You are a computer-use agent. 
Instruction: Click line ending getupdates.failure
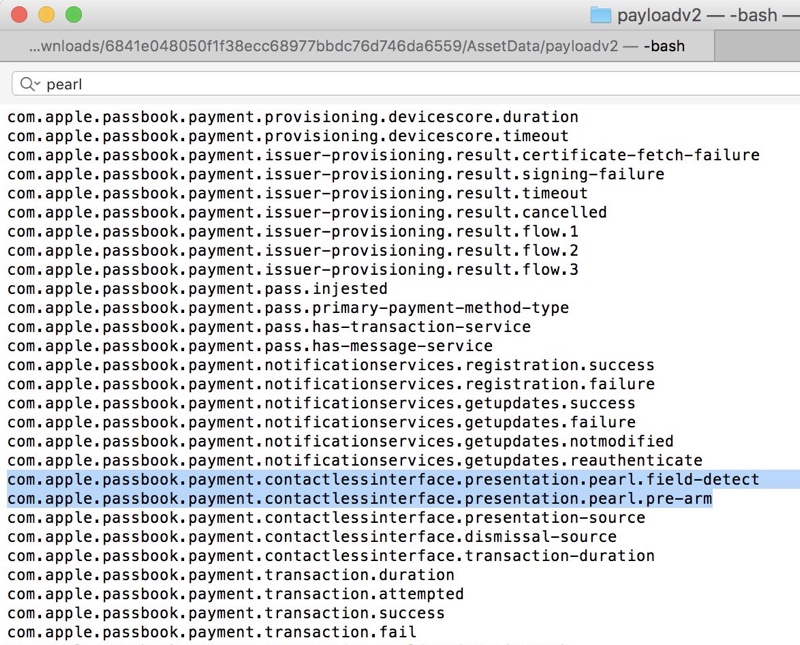[x=321, y=423]
